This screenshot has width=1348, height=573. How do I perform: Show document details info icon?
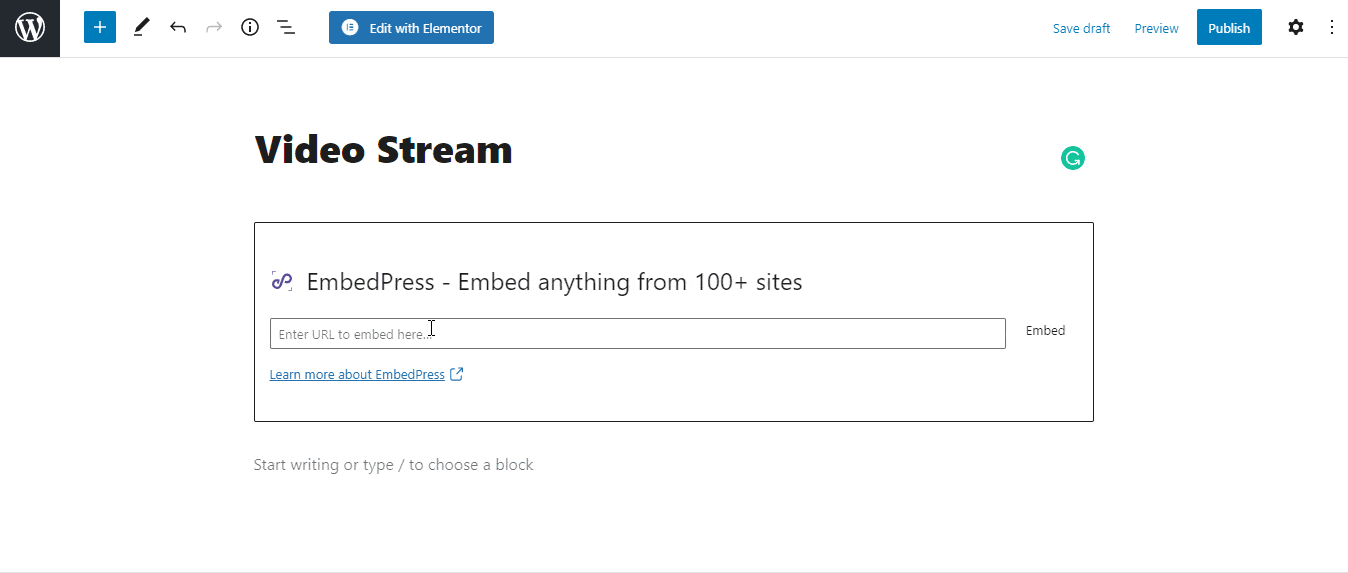(x=250, y=28)
